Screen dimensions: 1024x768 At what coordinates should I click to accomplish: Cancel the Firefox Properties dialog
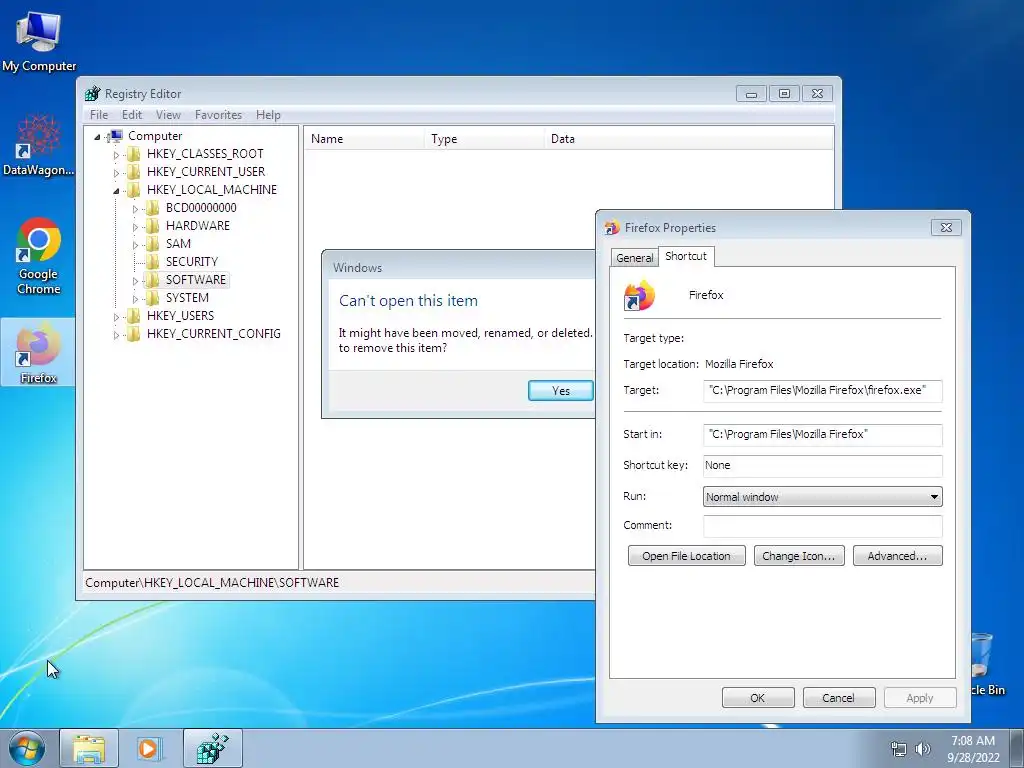pyautogui.click(x=839, y=697)
